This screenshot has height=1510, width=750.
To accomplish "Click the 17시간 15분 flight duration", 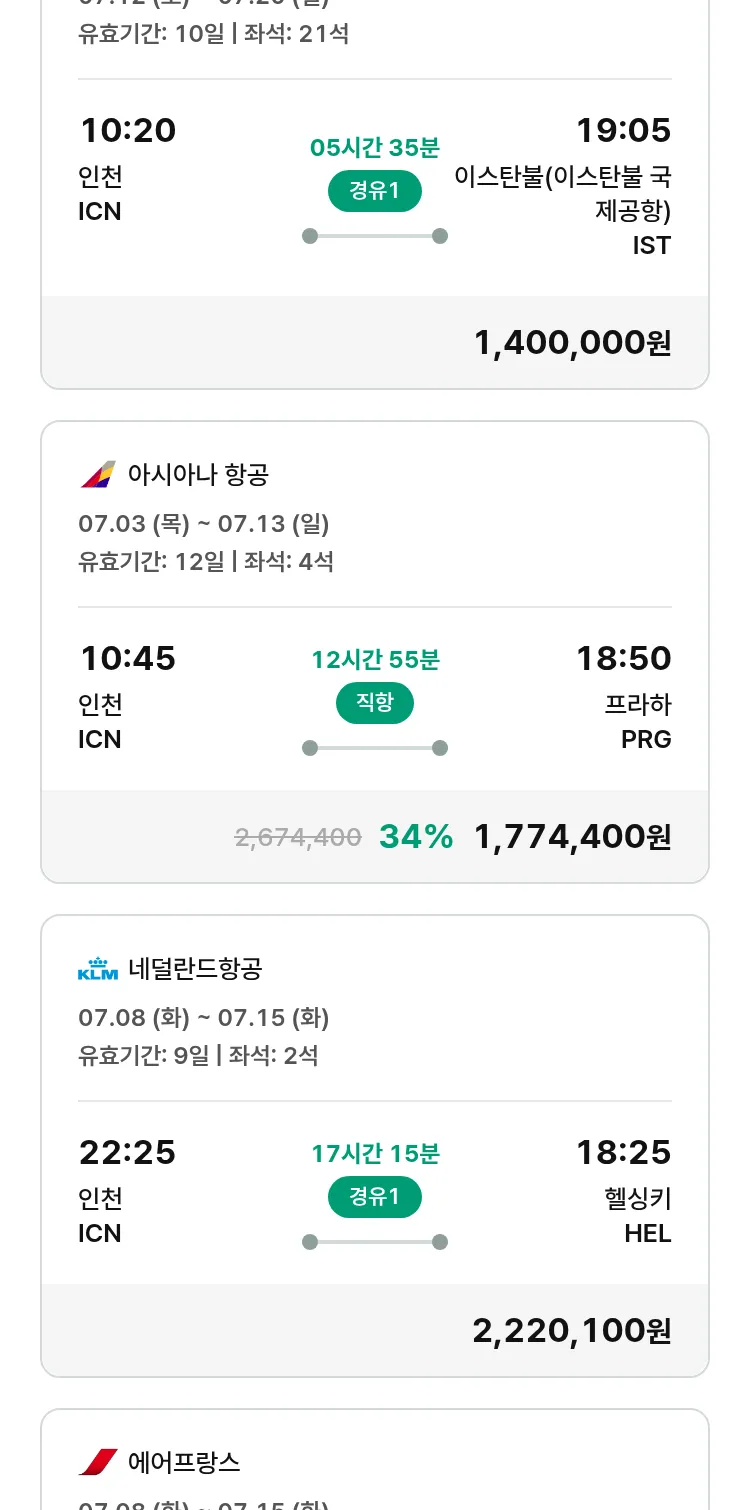I will [375, 1154].
